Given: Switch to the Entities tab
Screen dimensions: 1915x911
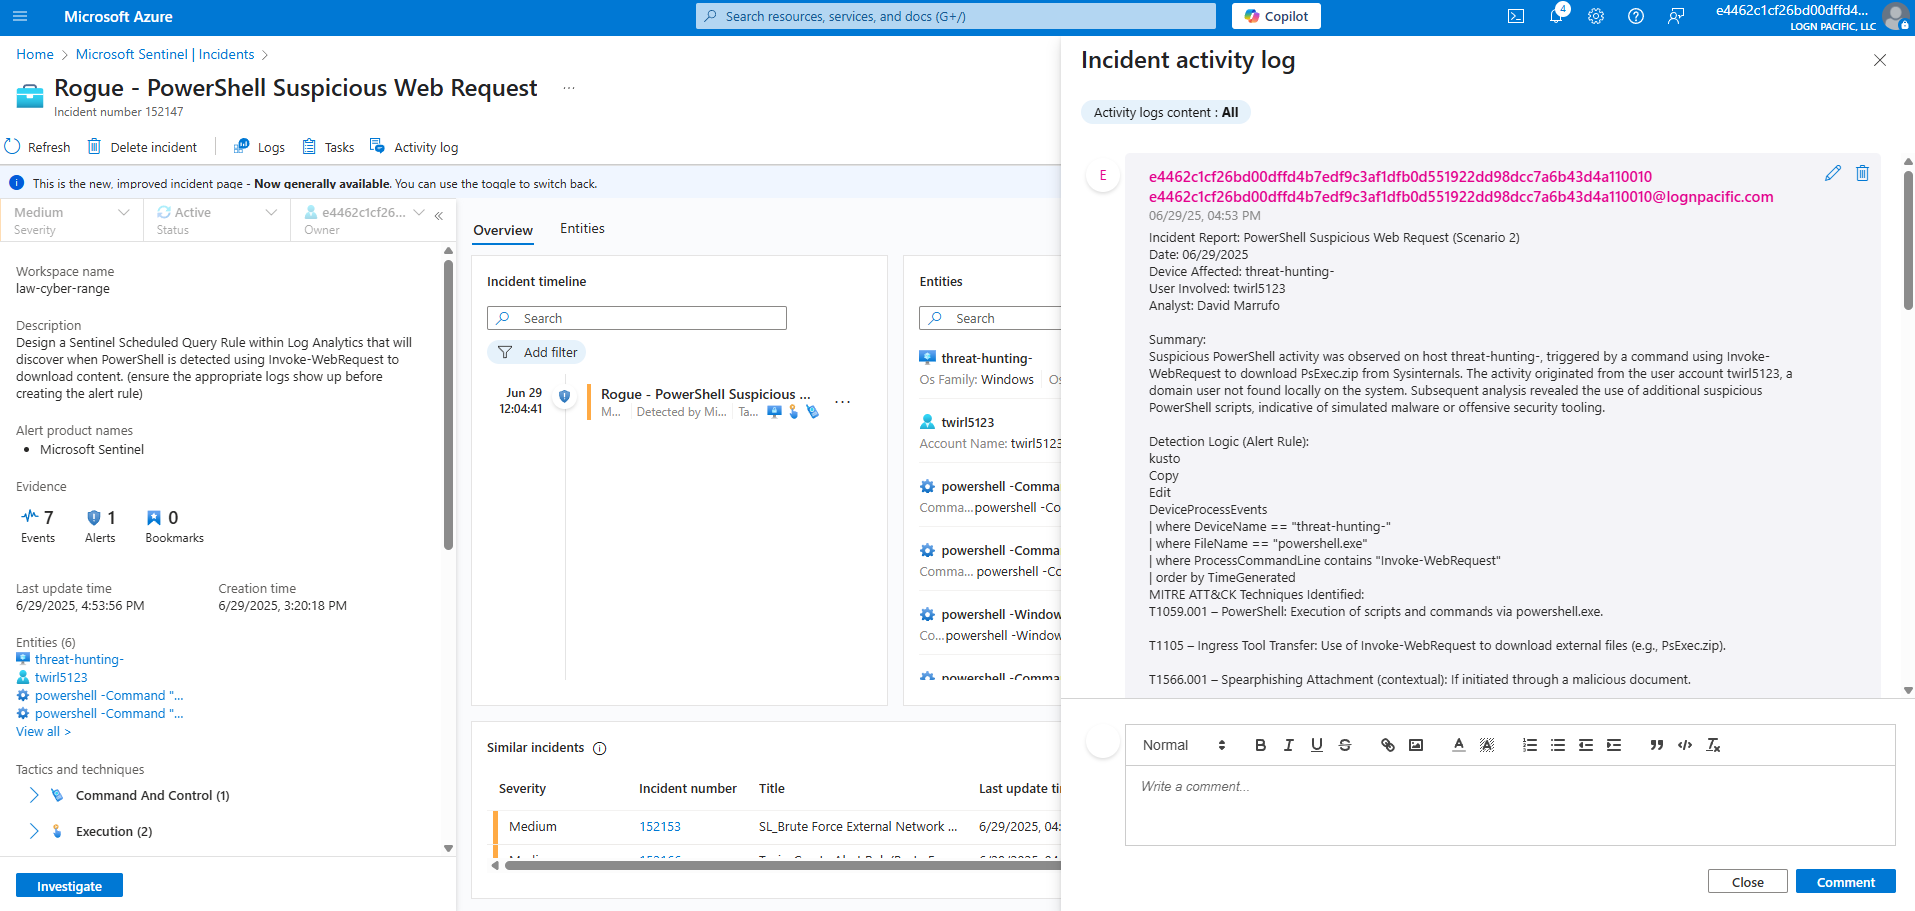Looking at the screenshot, I should 582,229.
